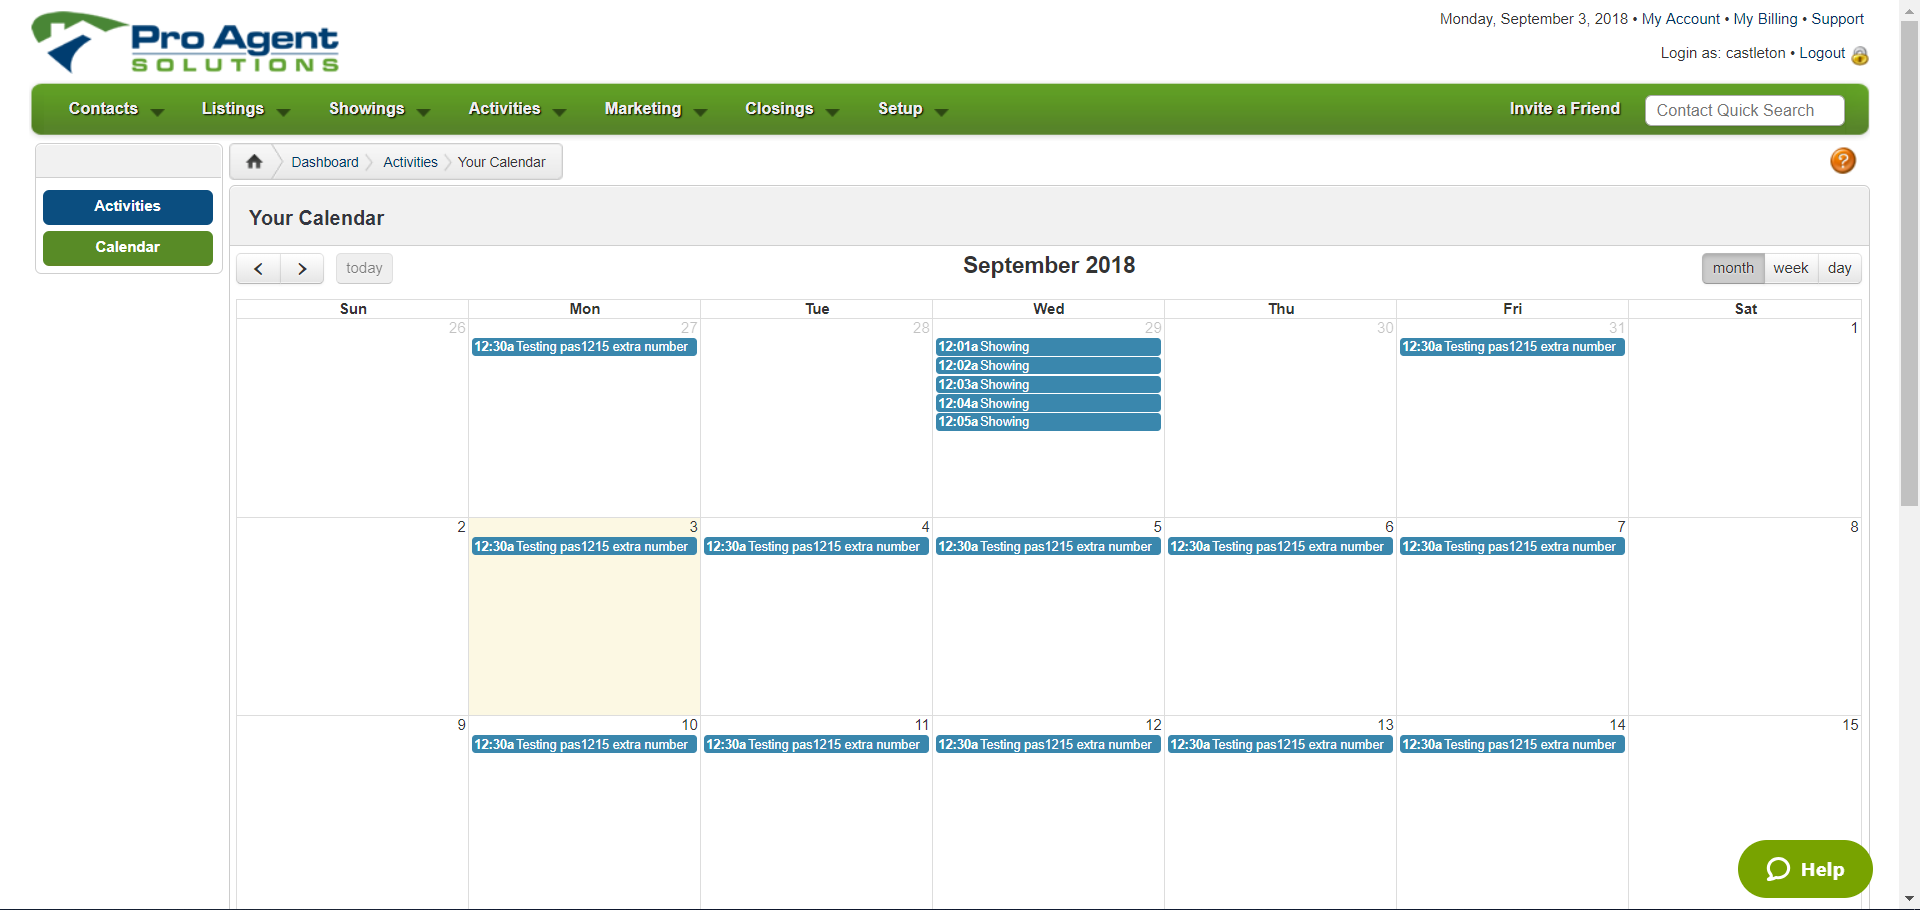
Task: Open the Testing event on August 31
Action: point(1512,347)
